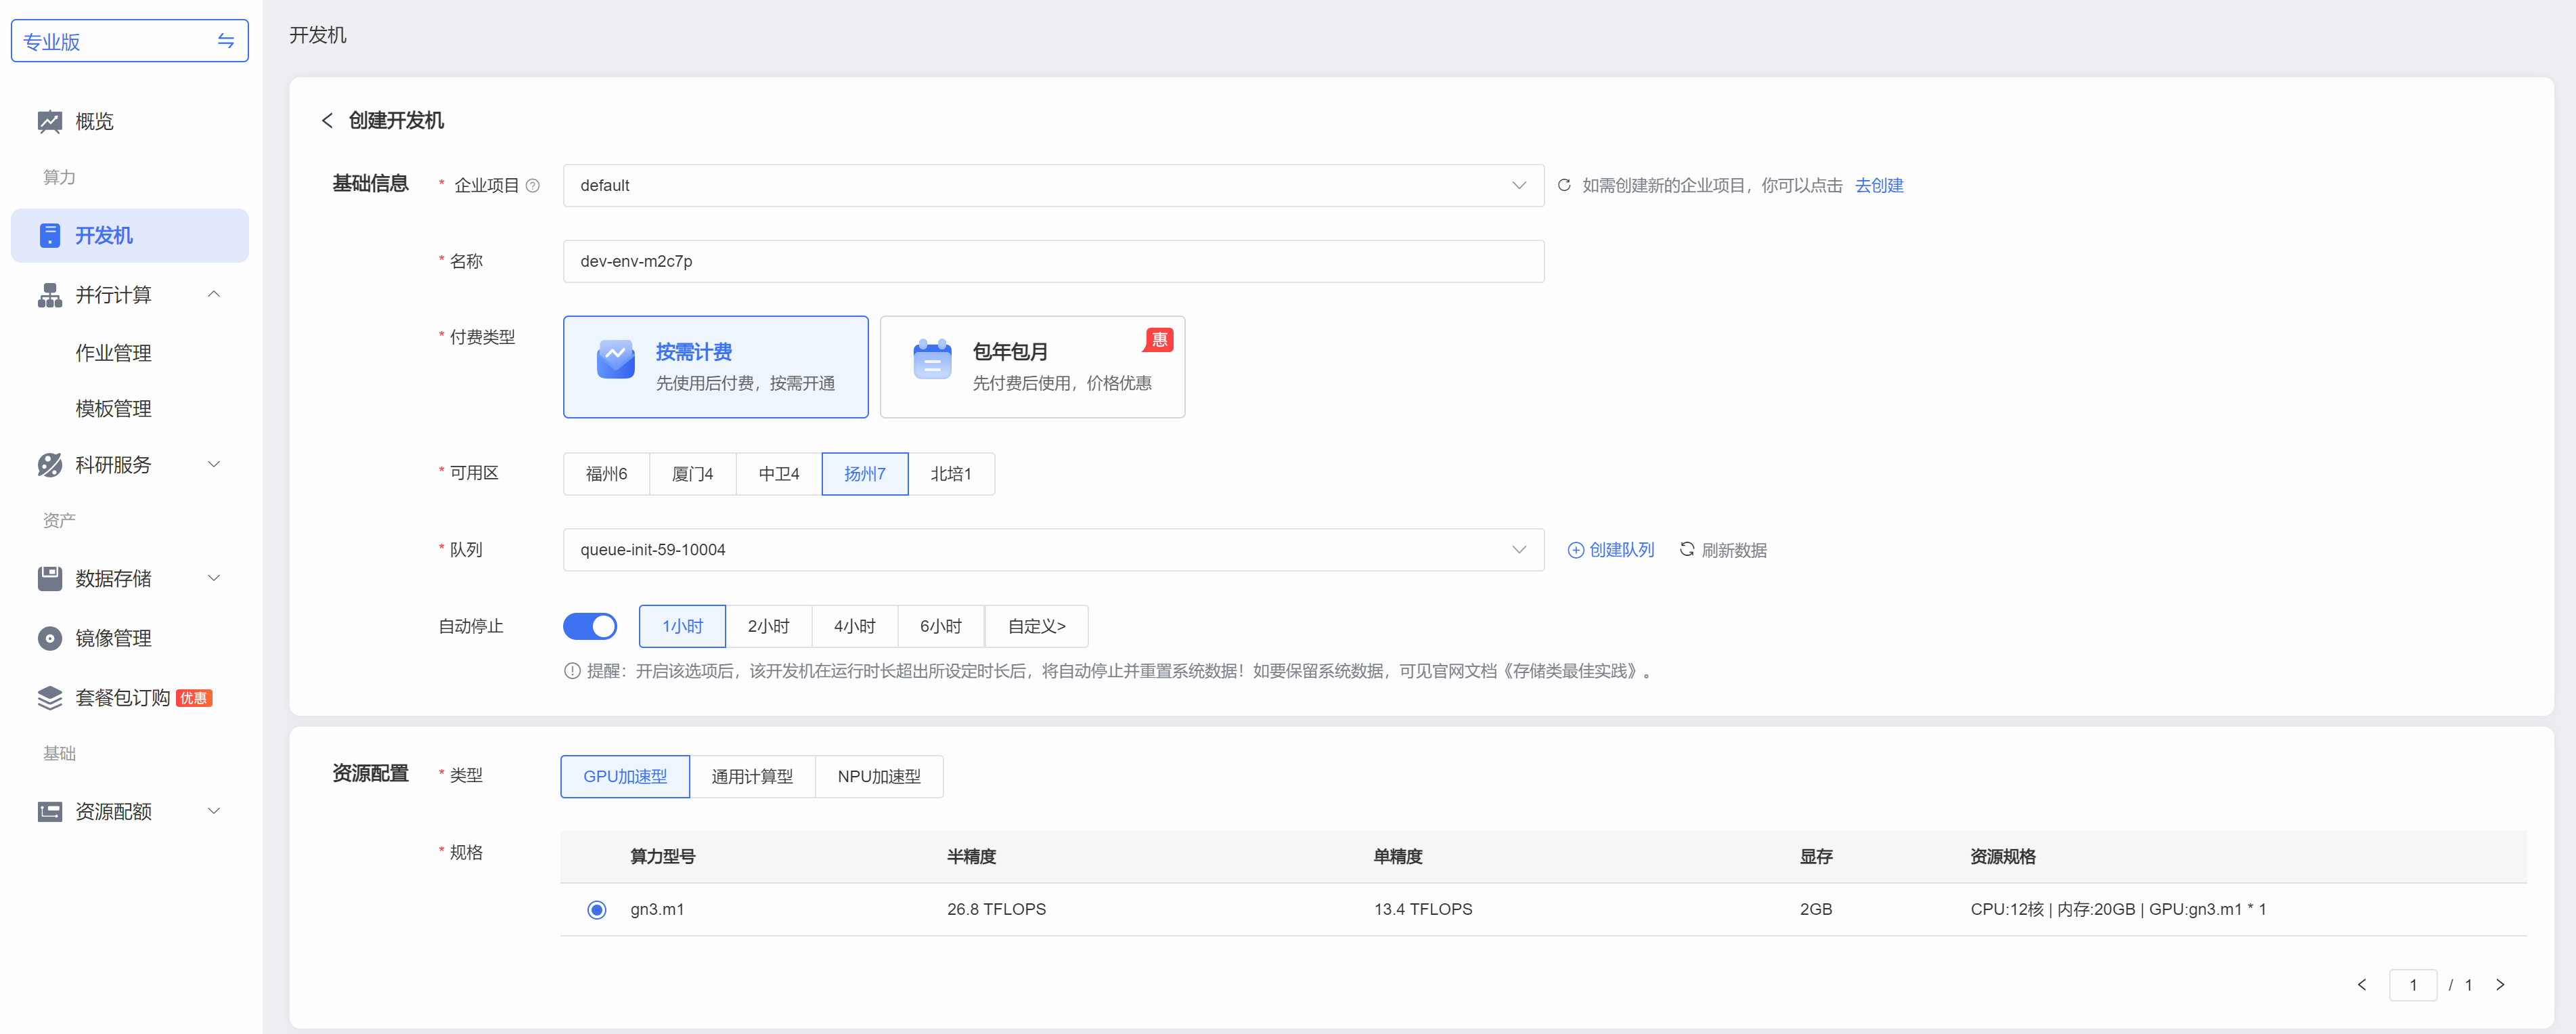Click the help icon beside 企业项目

click(533, 185)
